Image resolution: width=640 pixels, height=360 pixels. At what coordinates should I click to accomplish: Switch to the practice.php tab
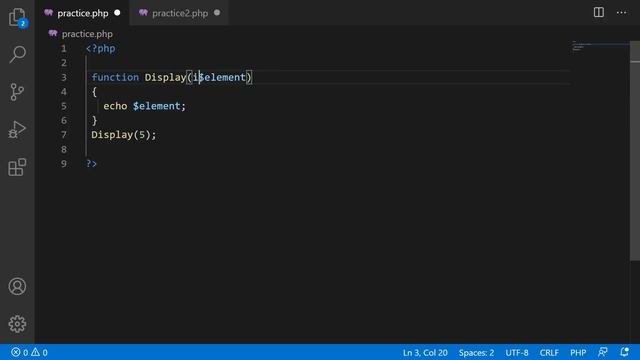pos(82,13)
